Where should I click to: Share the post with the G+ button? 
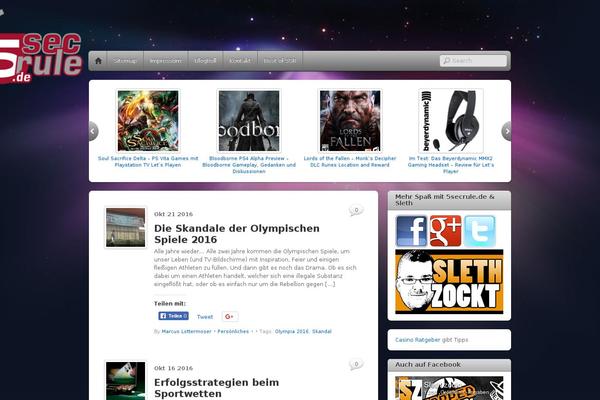(x=230, y=316)
